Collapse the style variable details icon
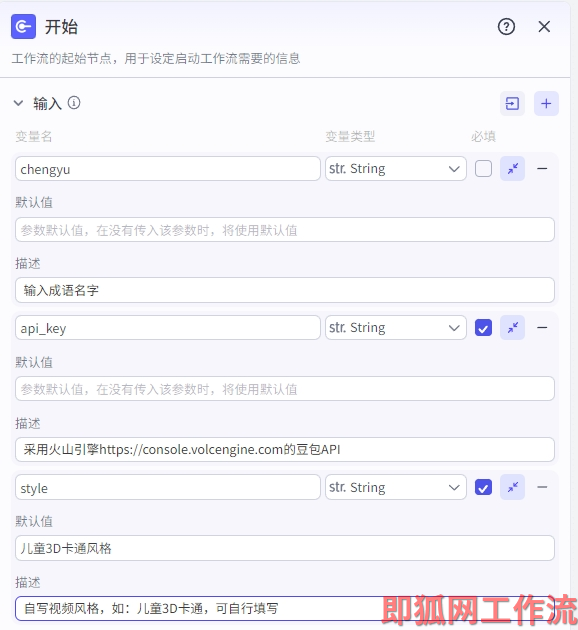Screen dimensions: 578x630 [512, 487]
